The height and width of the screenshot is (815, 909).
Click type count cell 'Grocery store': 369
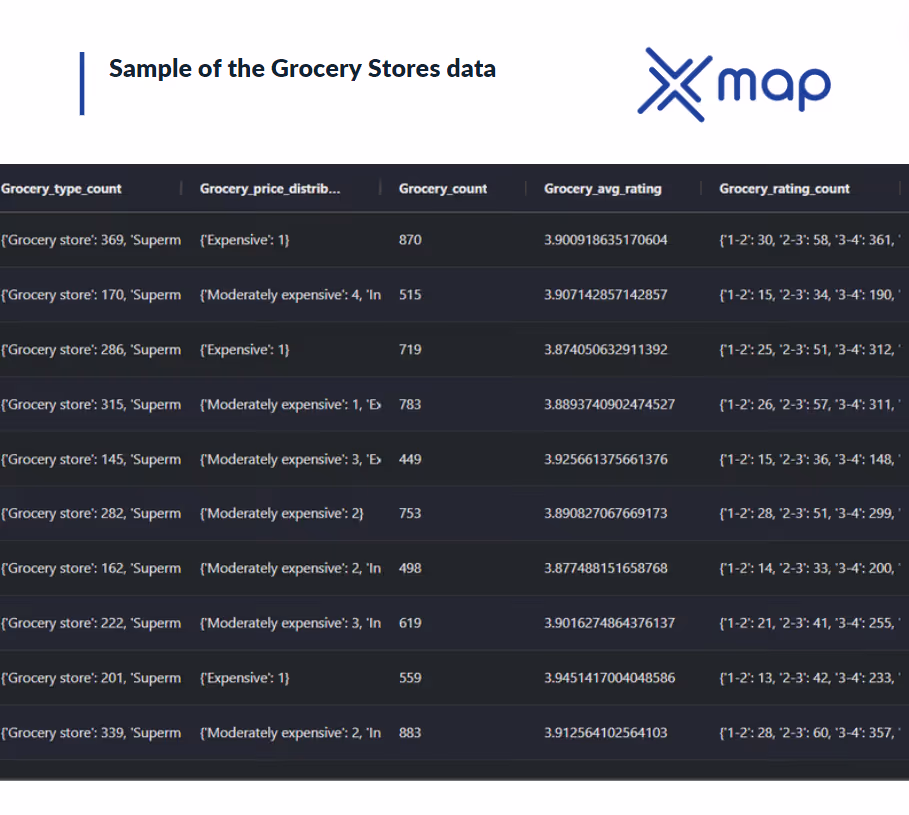(x=91, y=240)
